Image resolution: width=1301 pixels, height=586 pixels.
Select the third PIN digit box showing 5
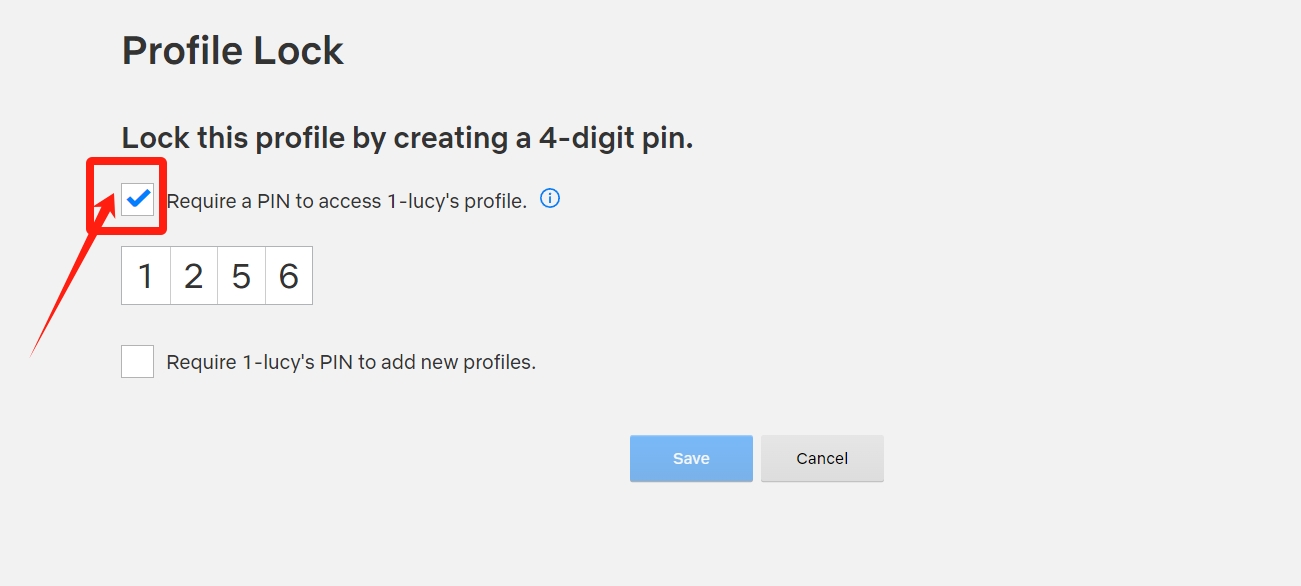[241, 276]
